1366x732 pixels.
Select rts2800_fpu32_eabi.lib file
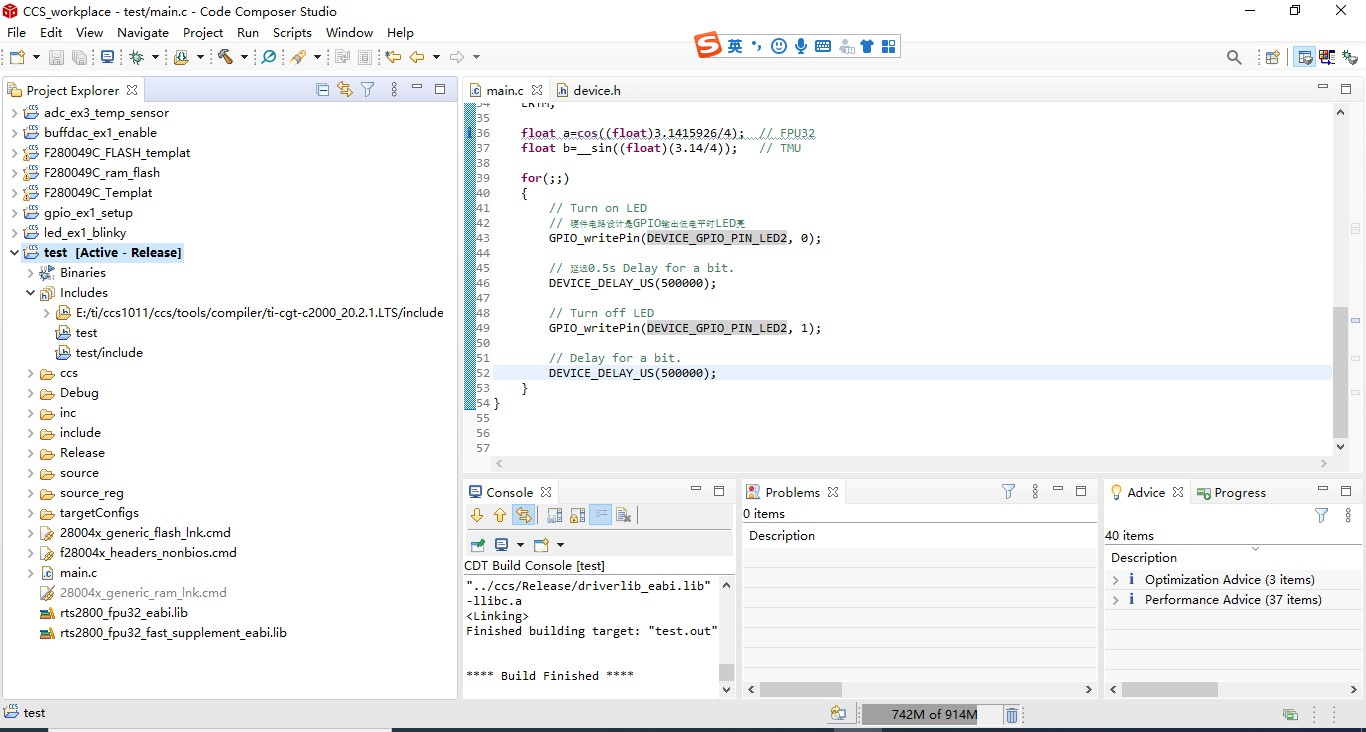tap(124, 613)
